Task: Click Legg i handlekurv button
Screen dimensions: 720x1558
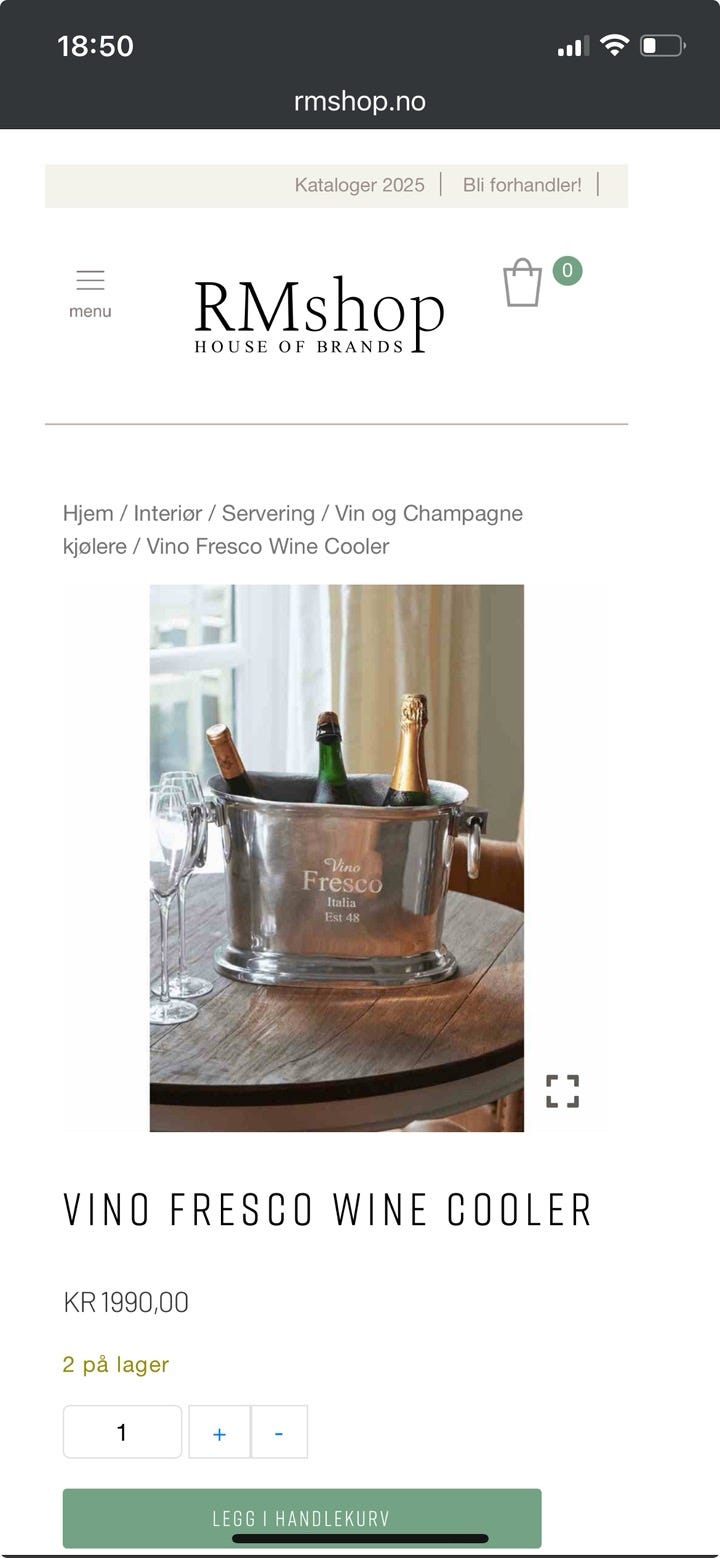Action: pos(302,1518)
